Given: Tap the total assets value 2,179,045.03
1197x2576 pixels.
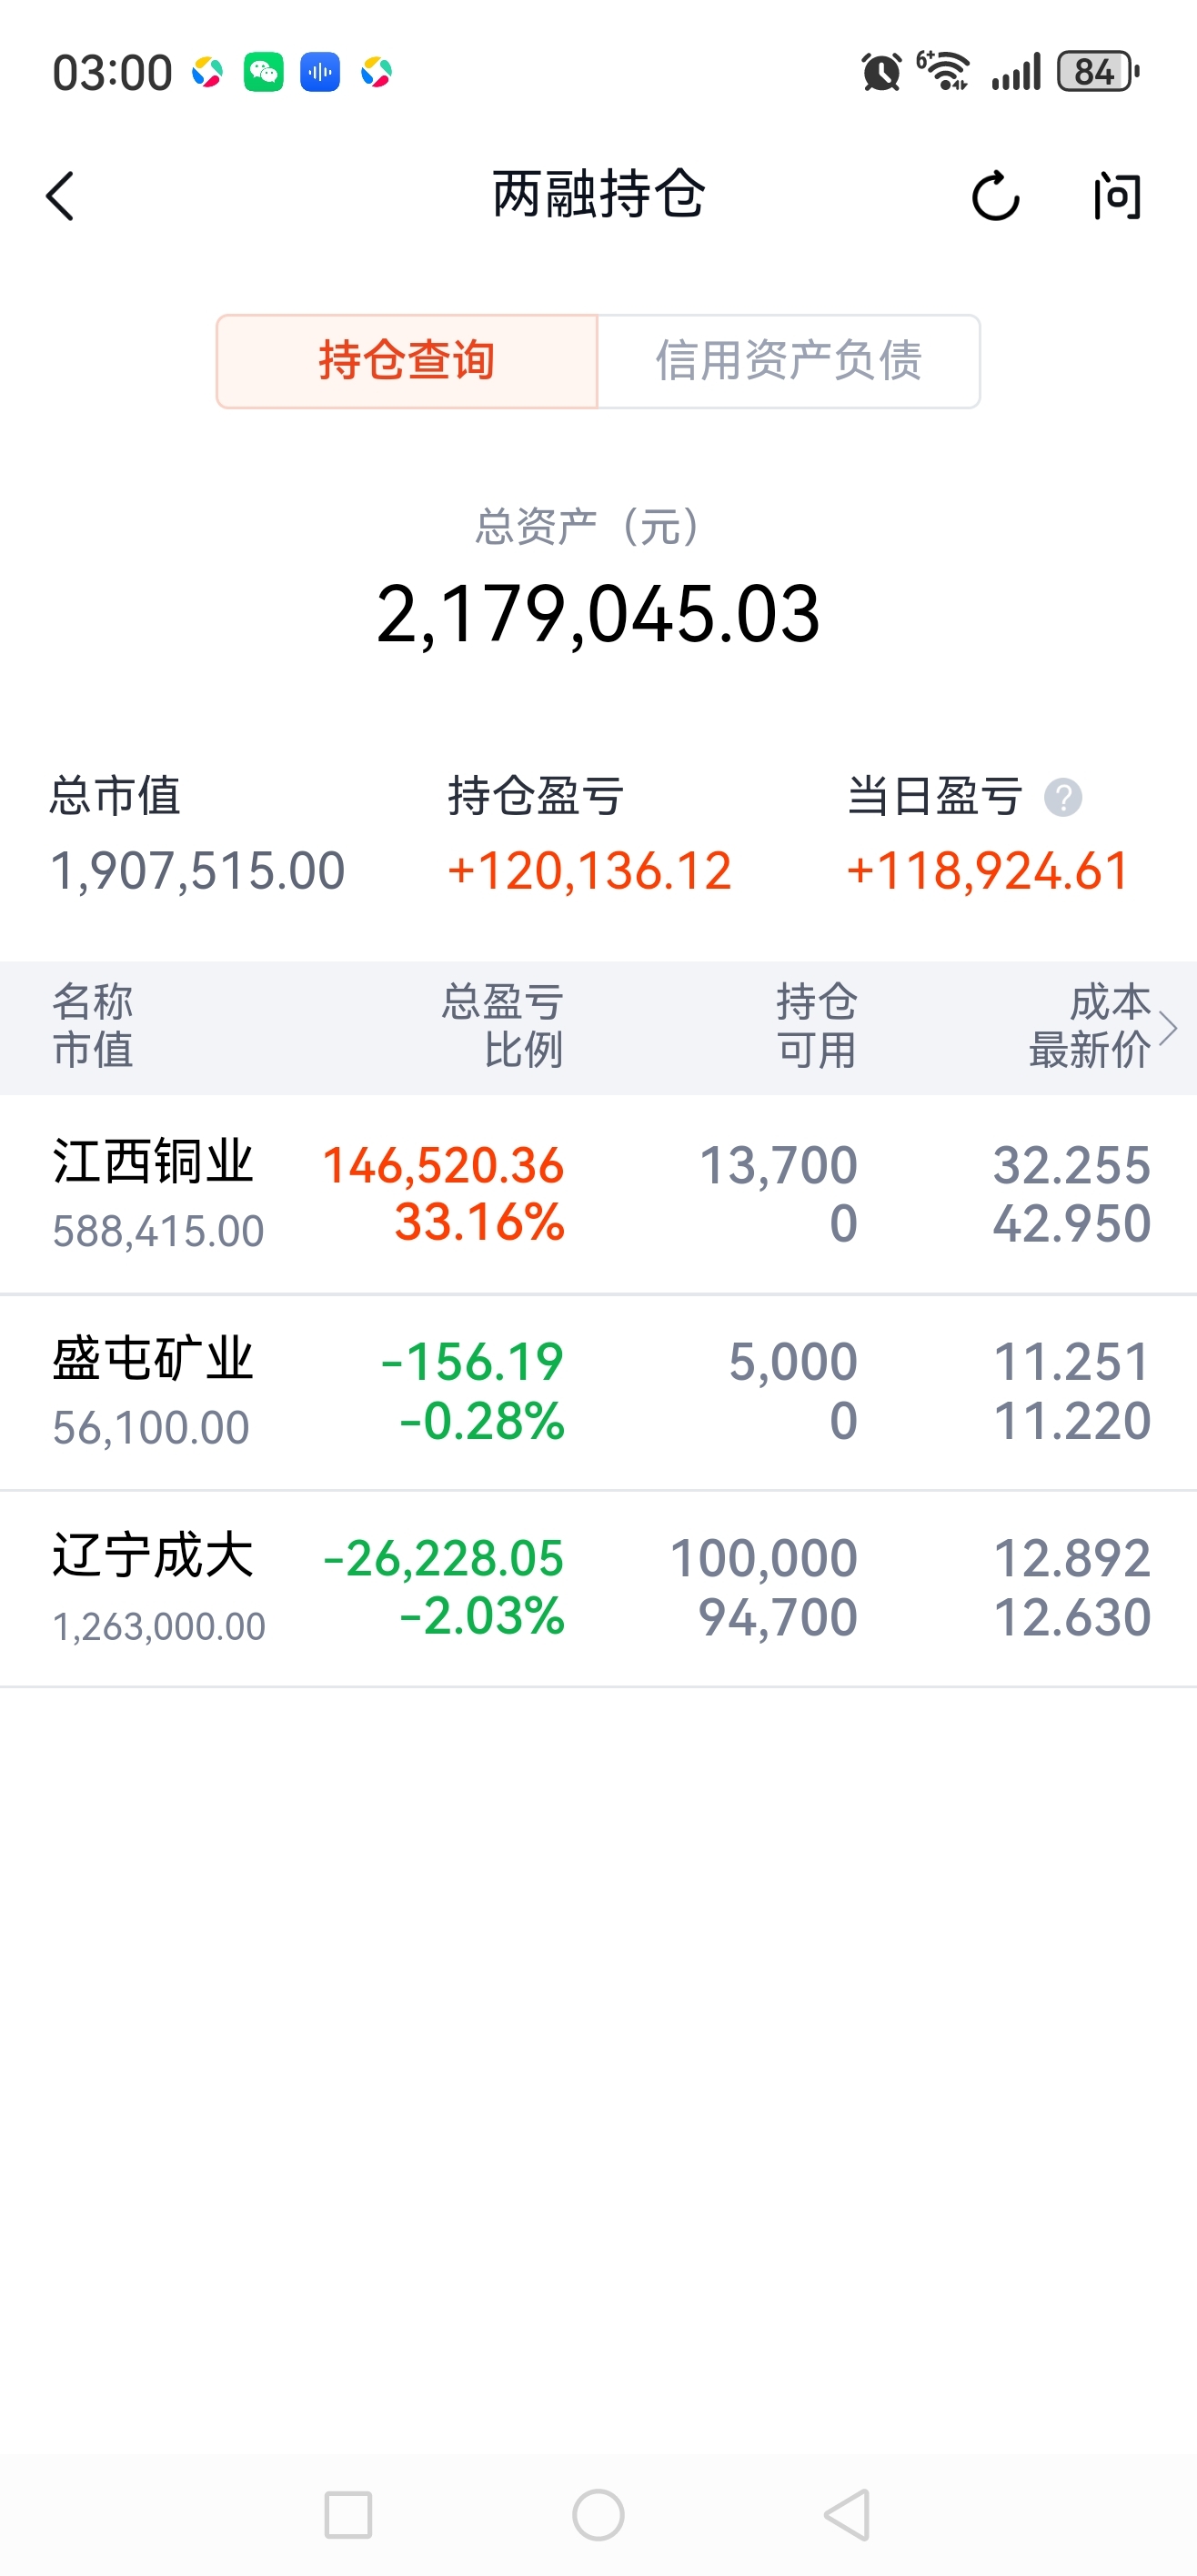Looking at the screenshot, I should point(598,613).
